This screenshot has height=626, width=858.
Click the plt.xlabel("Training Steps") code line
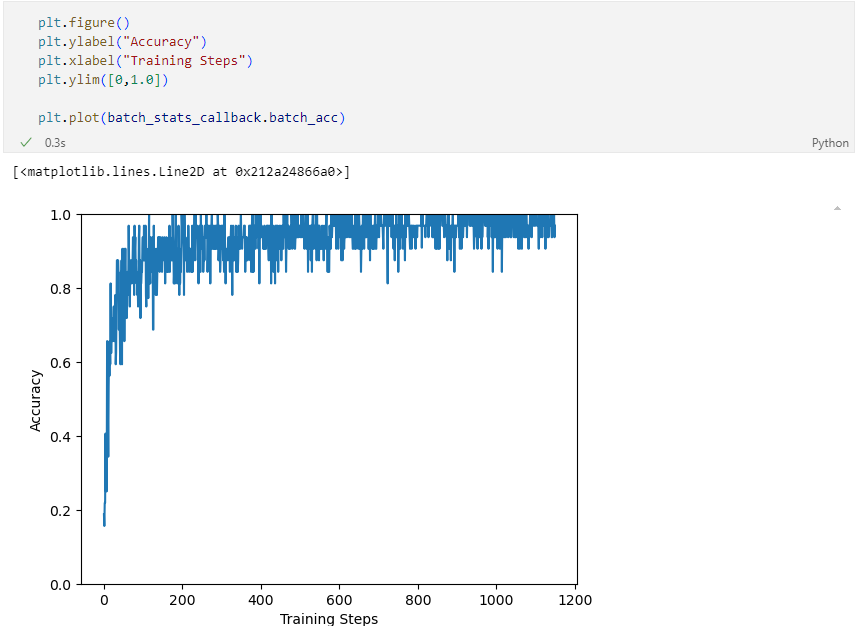pos(145,61)
